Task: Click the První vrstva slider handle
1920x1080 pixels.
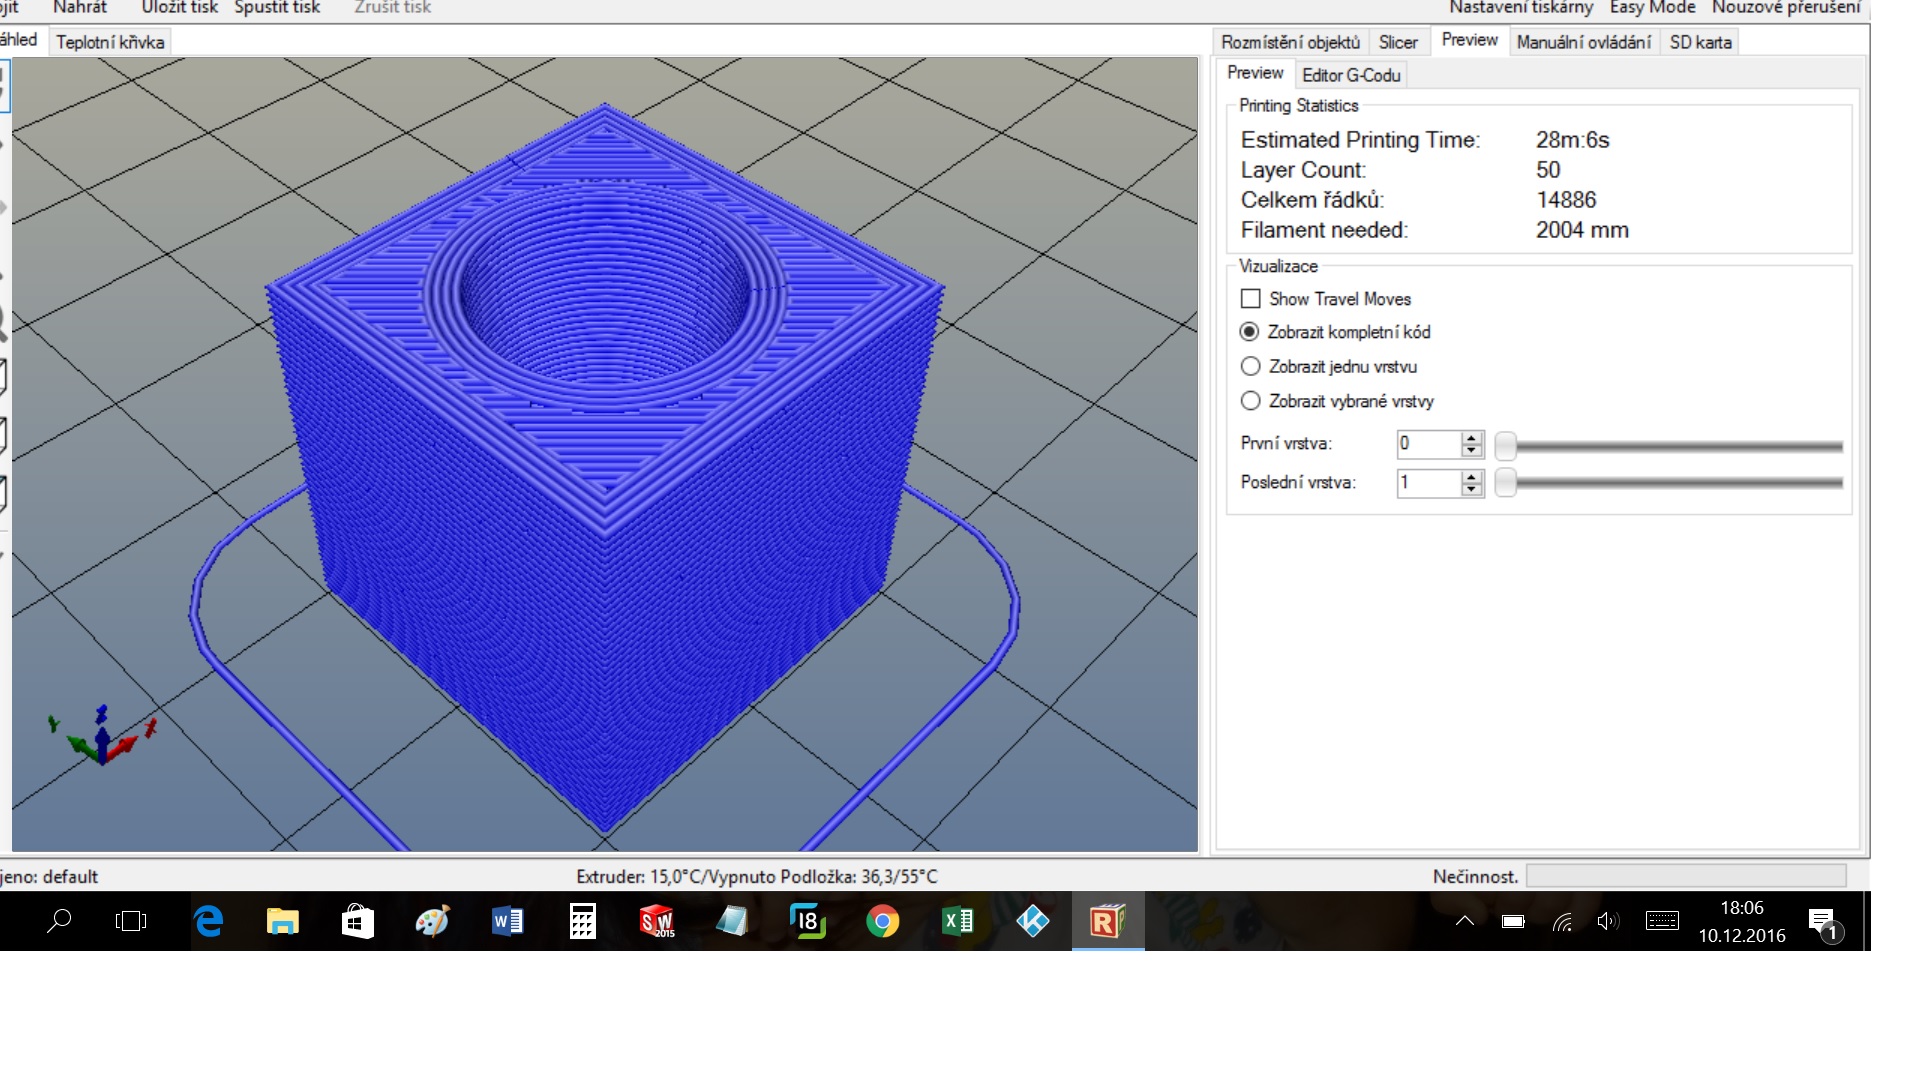Action: [x=1505, y=446]
